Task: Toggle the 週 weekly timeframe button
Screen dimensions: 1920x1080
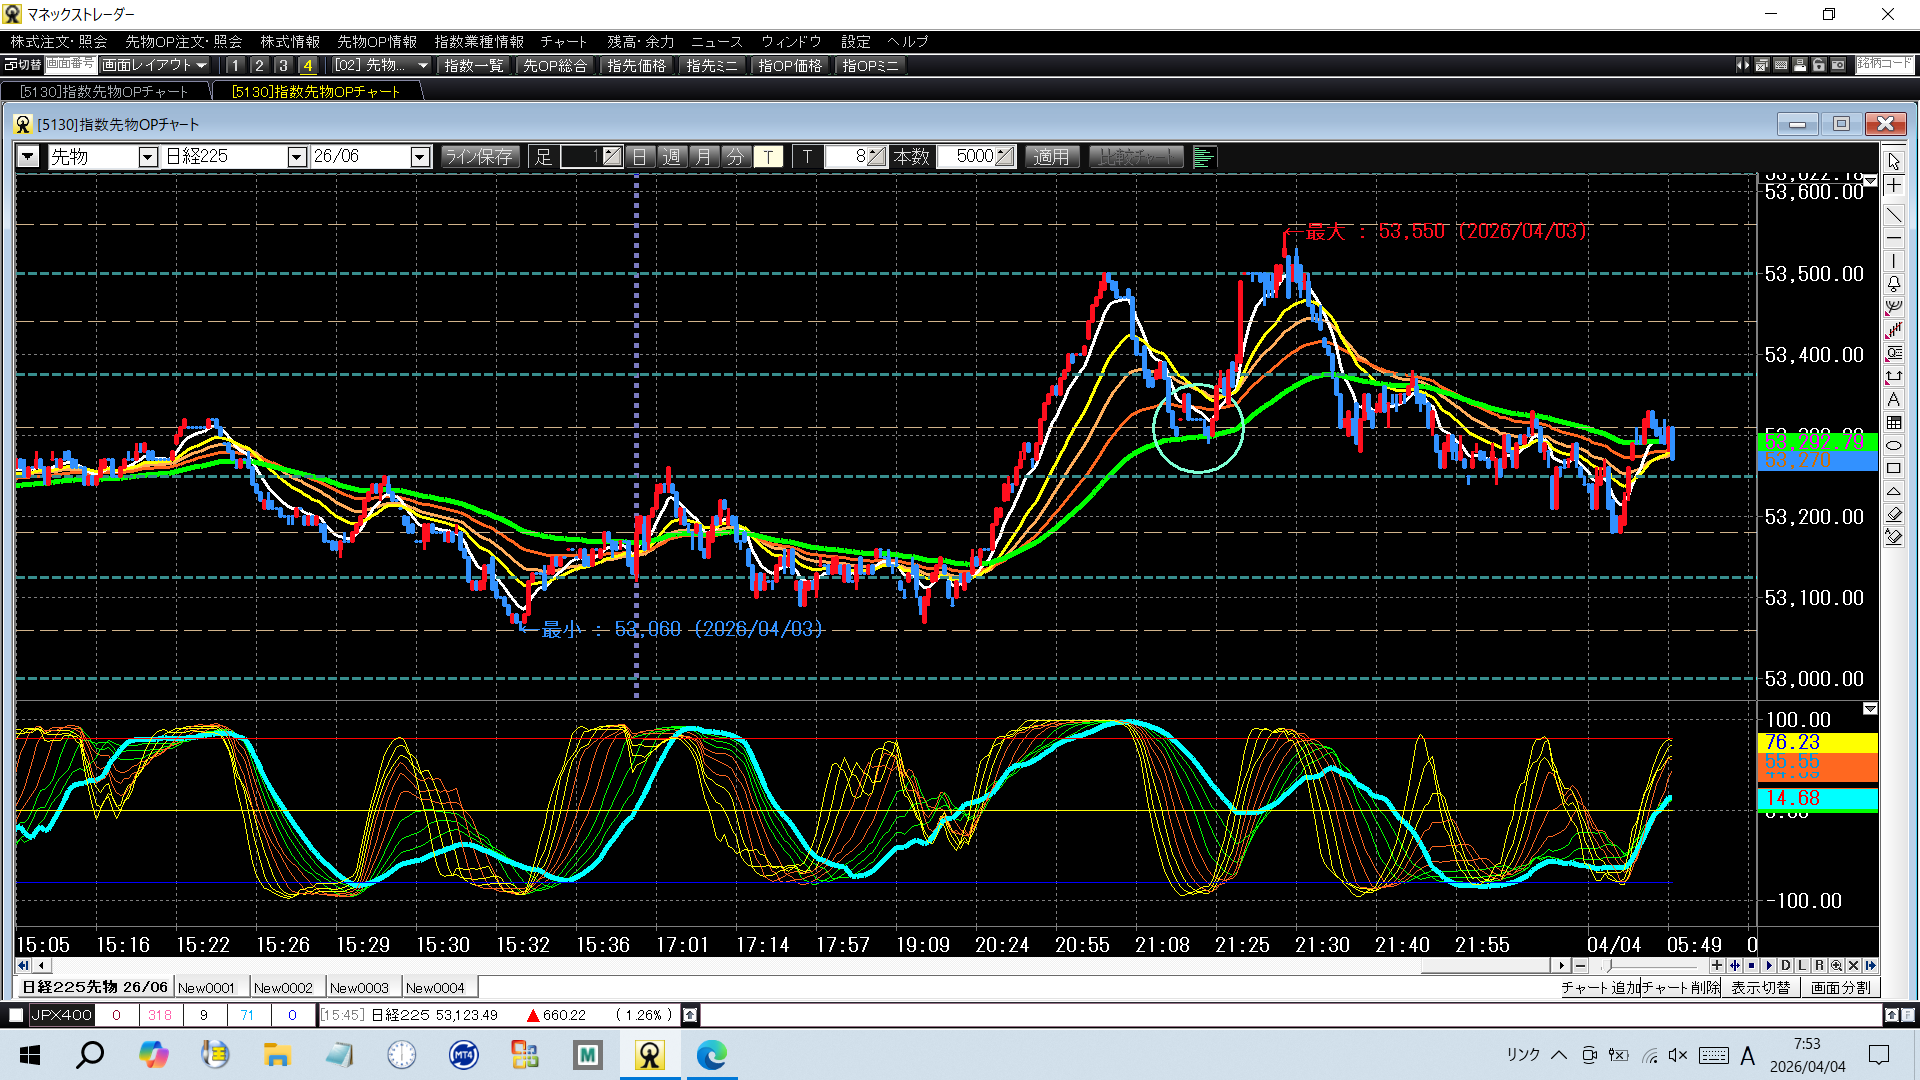Action: 672,157
